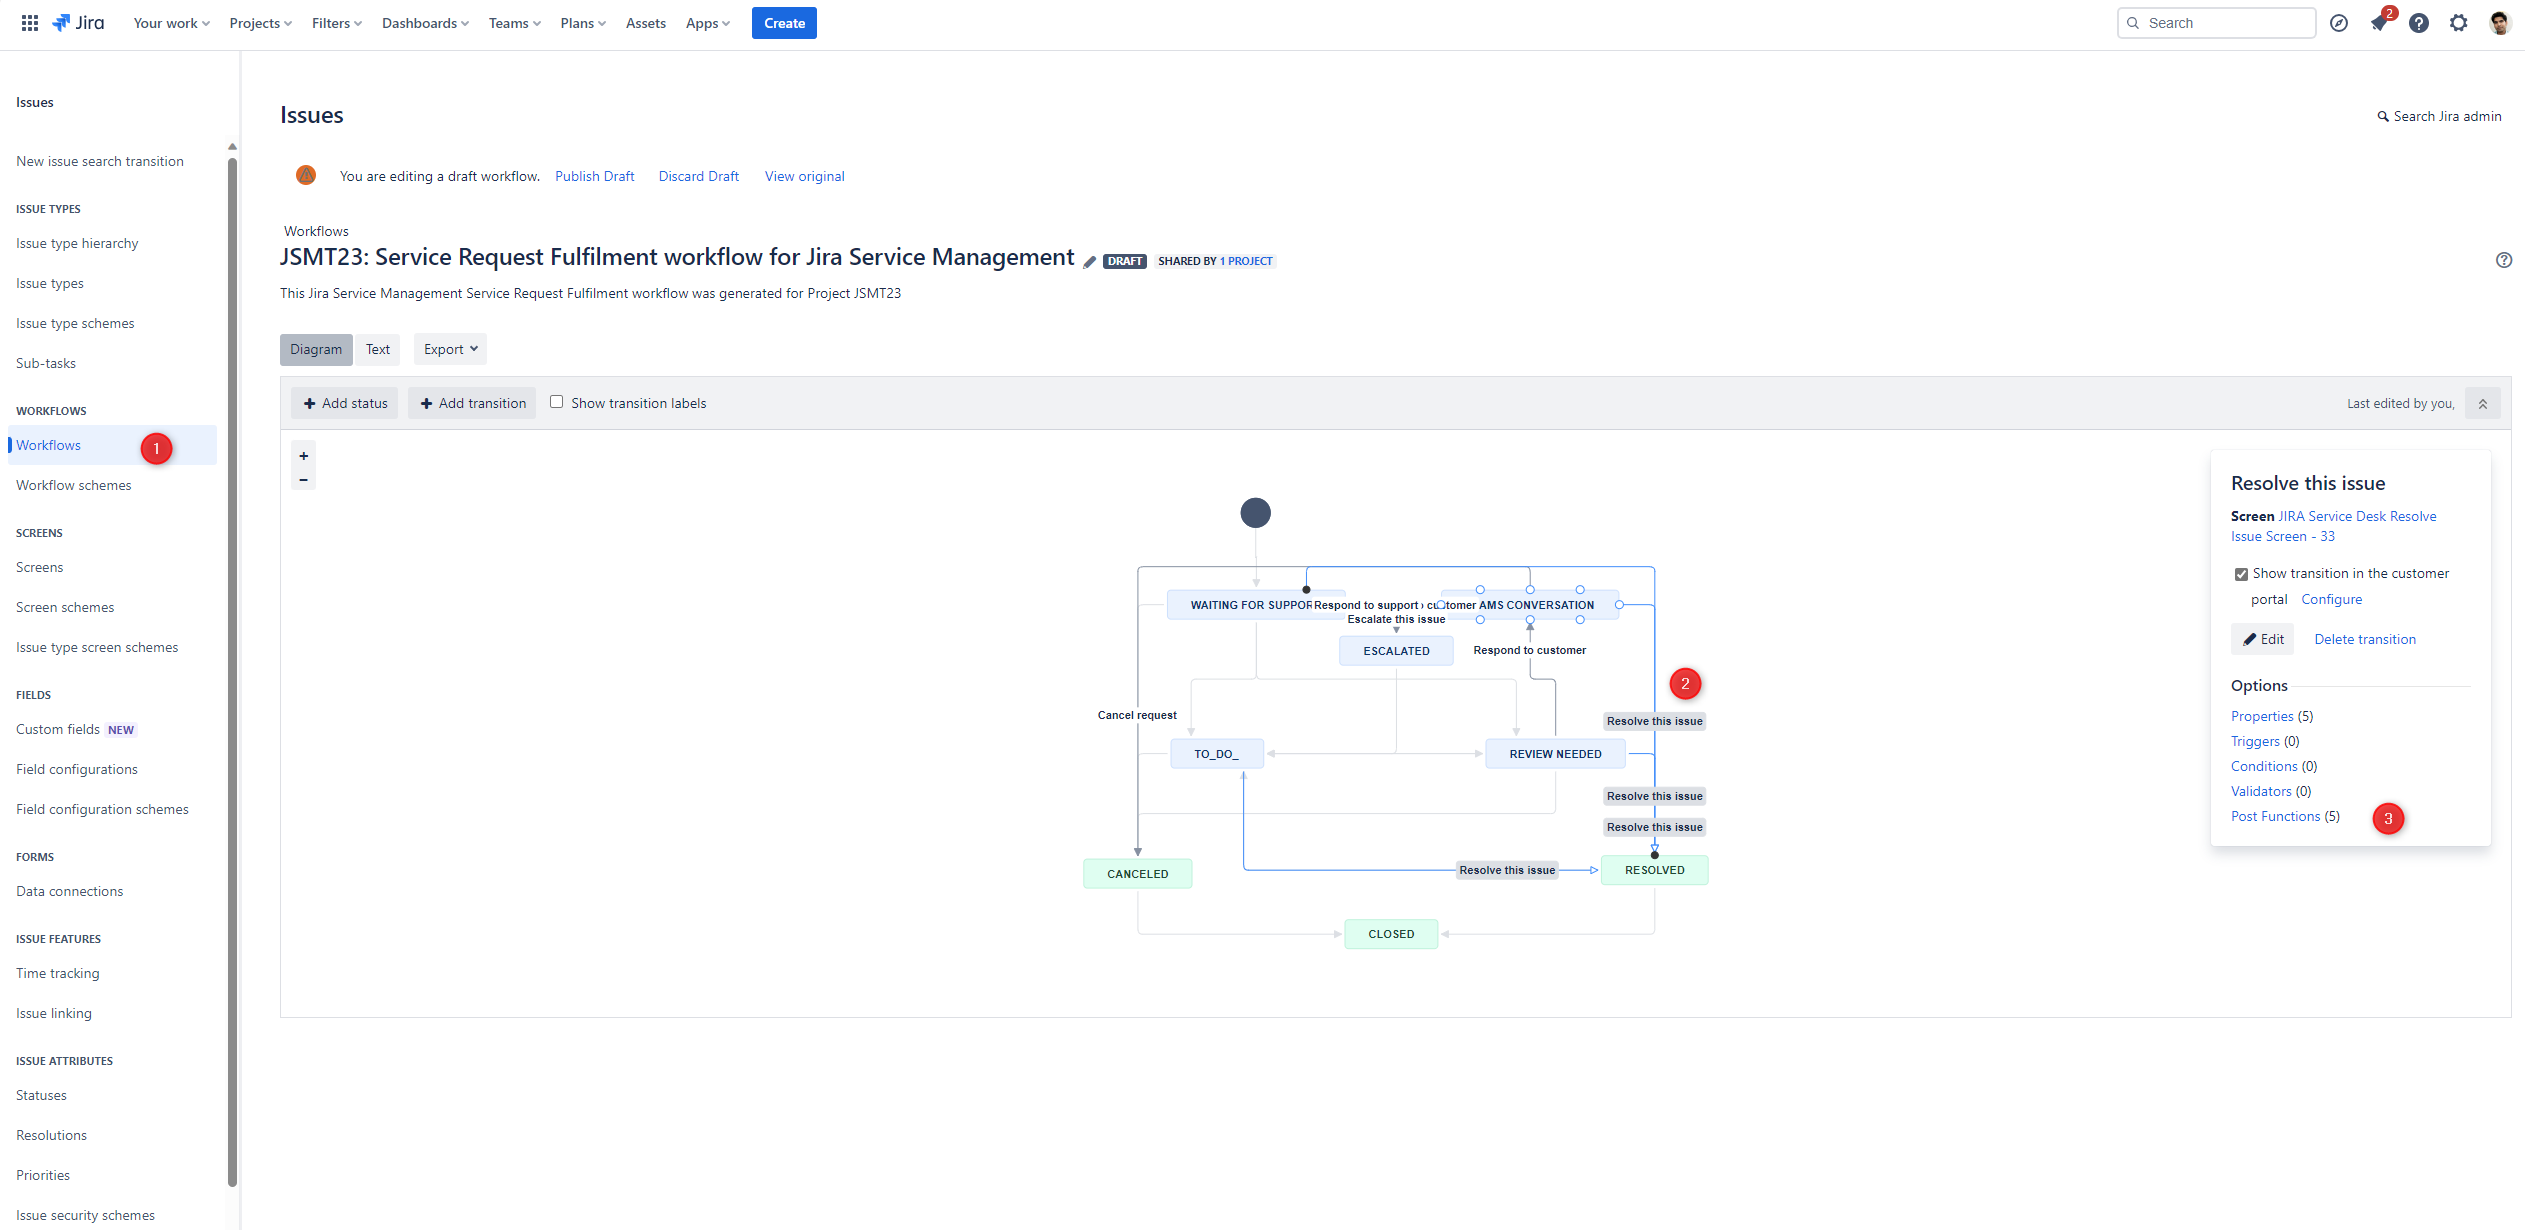Expand the Export dropdown
The height and width of the screenshot is (1230, 2525).
450,349
